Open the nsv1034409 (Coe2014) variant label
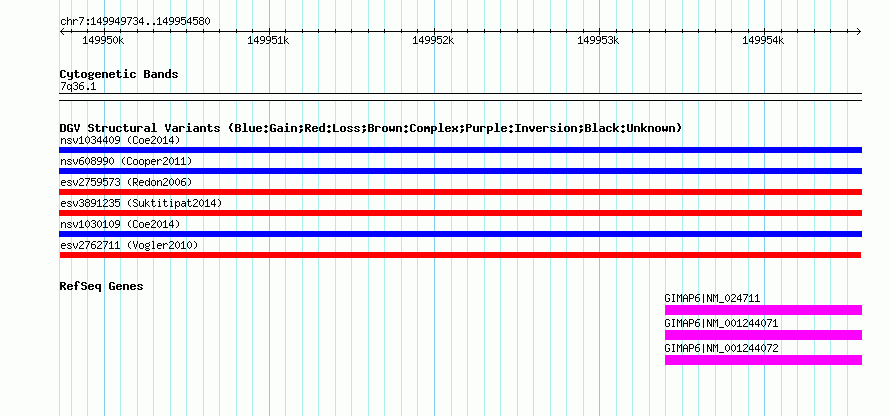Screen dimensions: 890x416 tap(120, 140)
